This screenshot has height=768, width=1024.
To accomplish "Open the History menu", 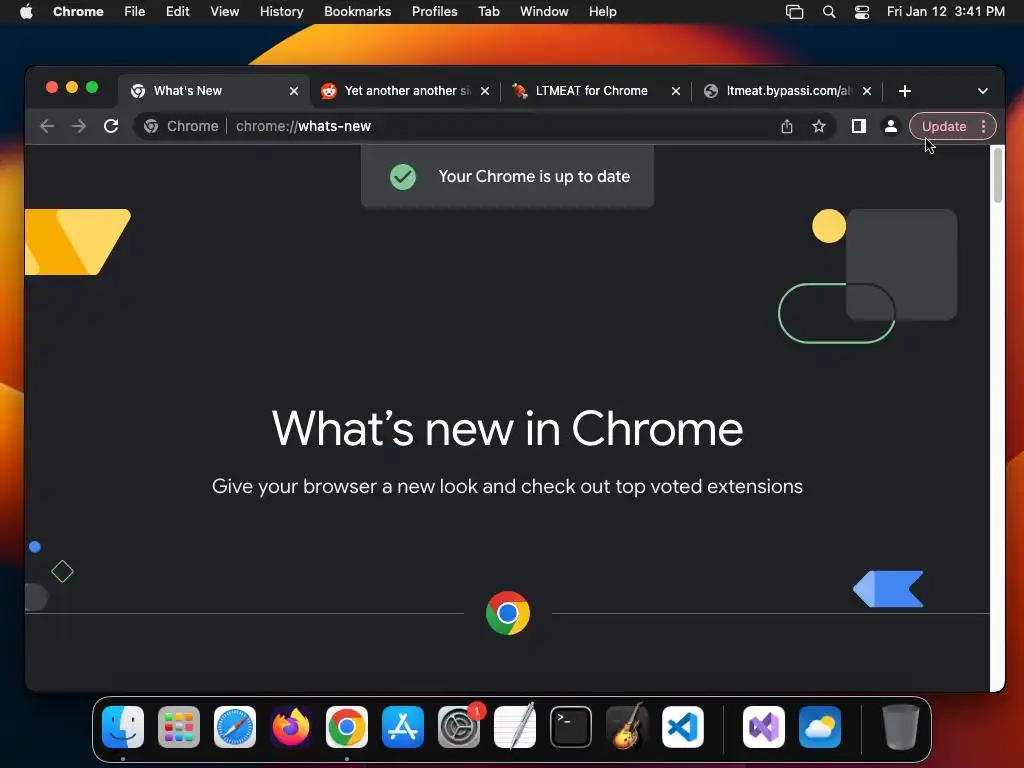I will [x=281, y=11].
